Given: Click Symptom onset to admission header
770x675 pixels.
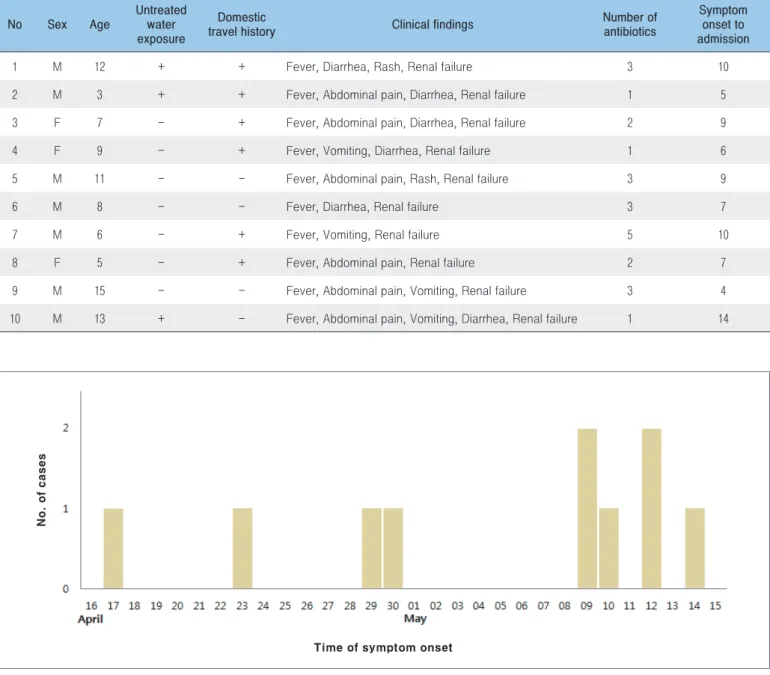Looking at the screenshot, I should [723, 25].
